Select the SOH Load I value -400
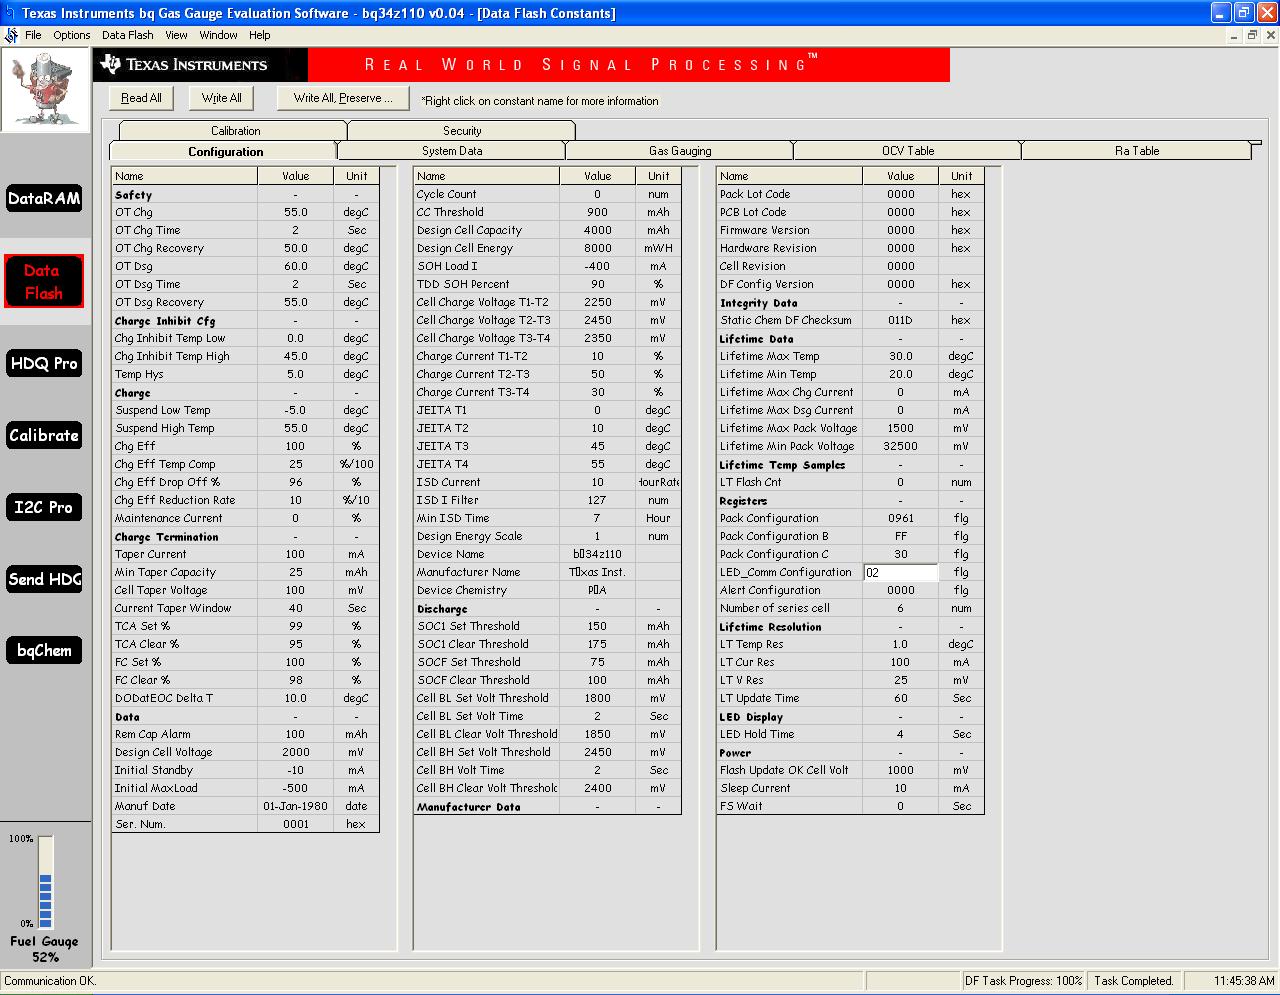The height and width of the screenshot is (995, 1280). point(597,266)
